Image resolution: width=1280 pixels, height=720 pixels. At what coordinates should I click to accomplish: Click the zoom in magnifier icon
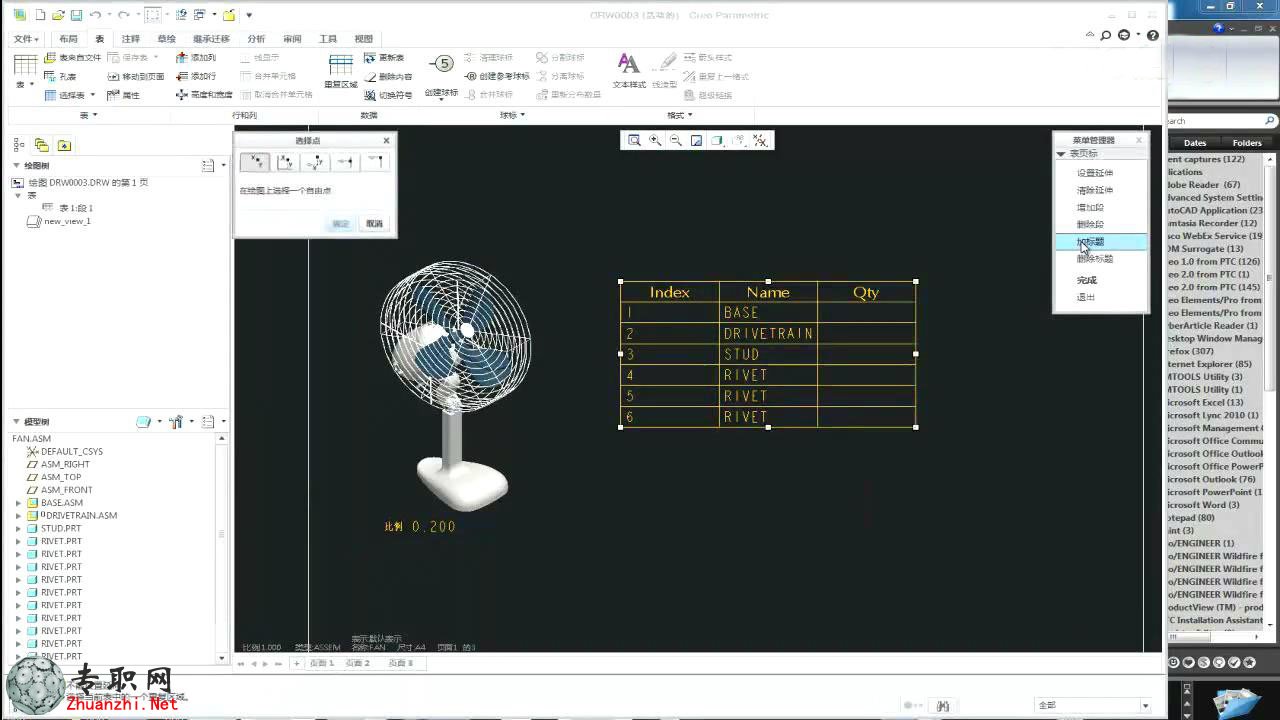tap(655, 141)
